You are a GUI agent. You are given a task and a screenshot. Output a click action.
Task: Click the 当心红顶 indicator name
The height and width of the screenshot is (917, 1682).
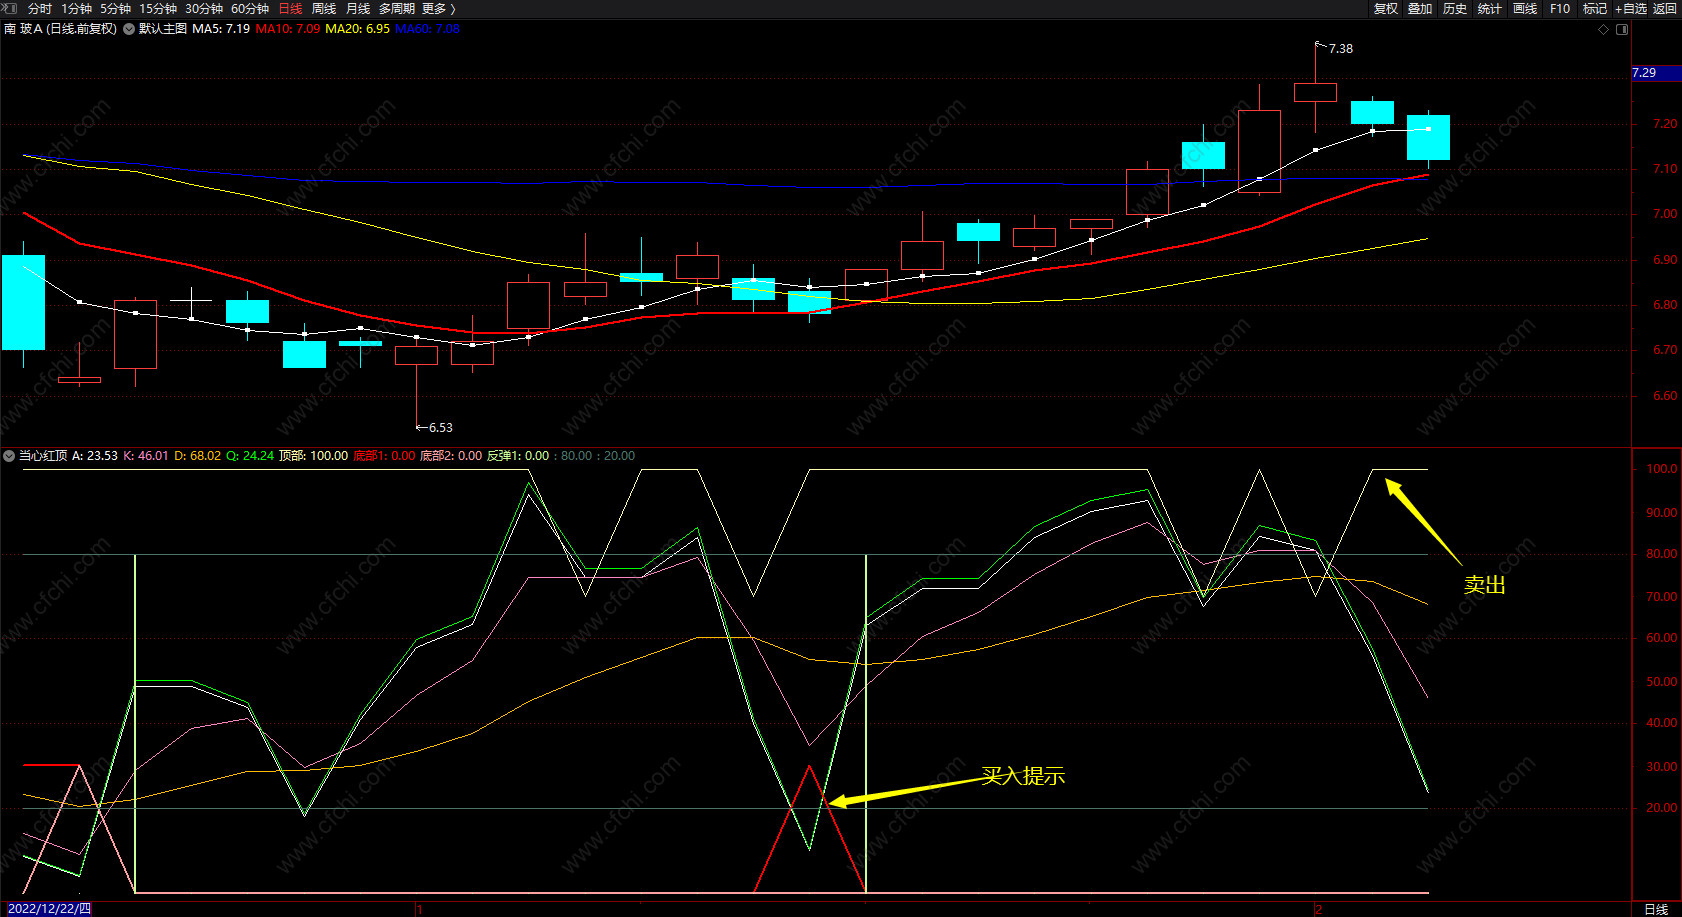pyautogui.click(x=43, y=456)
